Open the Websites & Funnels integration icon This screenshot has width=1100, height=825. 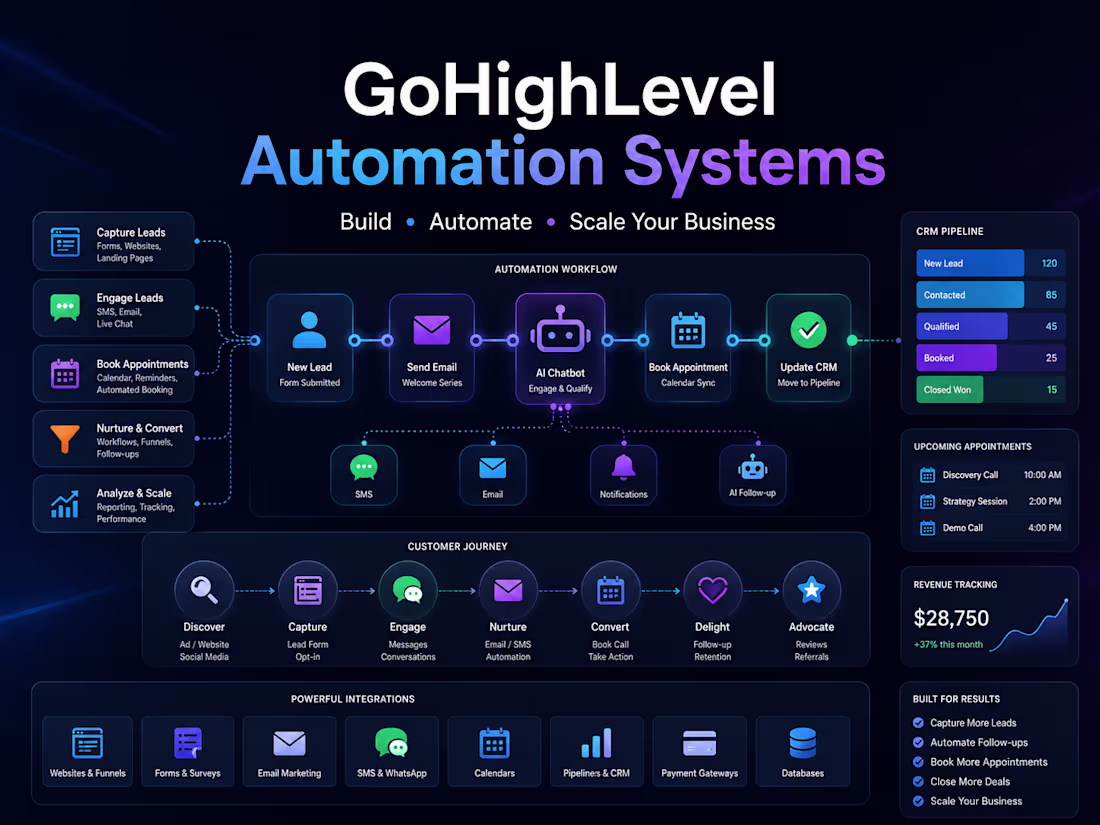87,743
